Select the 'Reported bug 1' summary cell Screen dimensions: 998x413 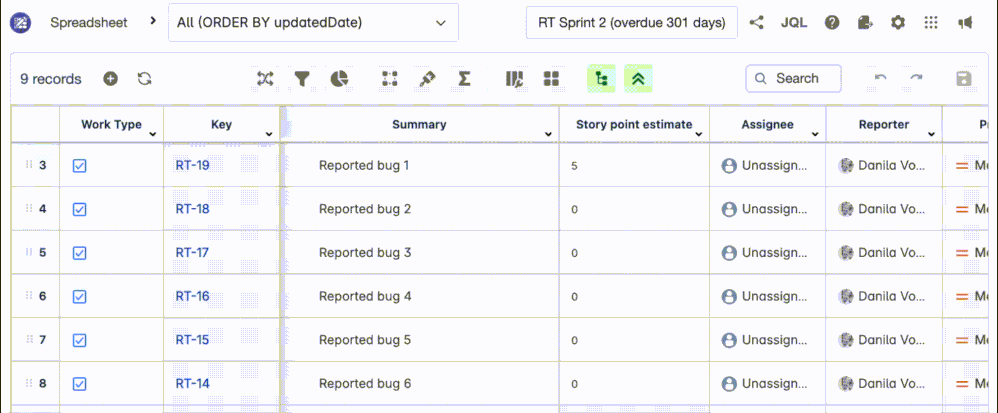[420, 165]
